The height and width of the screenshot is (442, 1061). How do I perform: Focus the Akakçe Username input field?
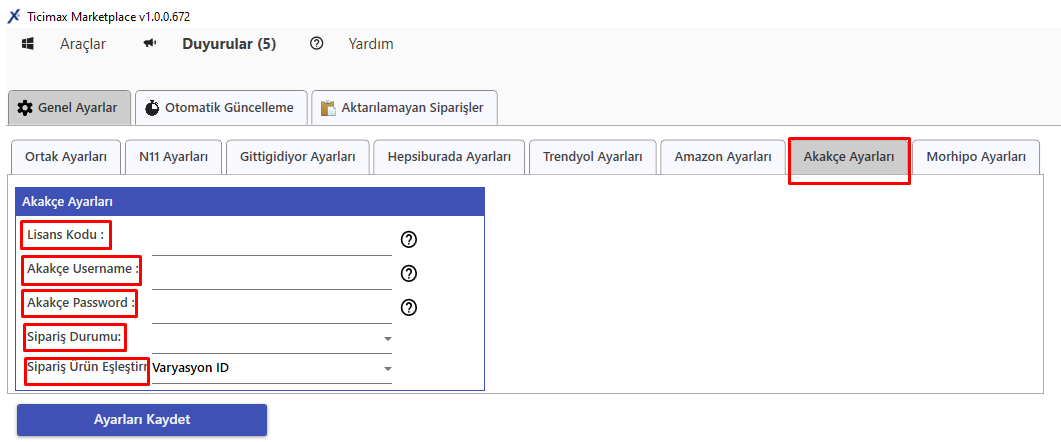click(272, 273)
